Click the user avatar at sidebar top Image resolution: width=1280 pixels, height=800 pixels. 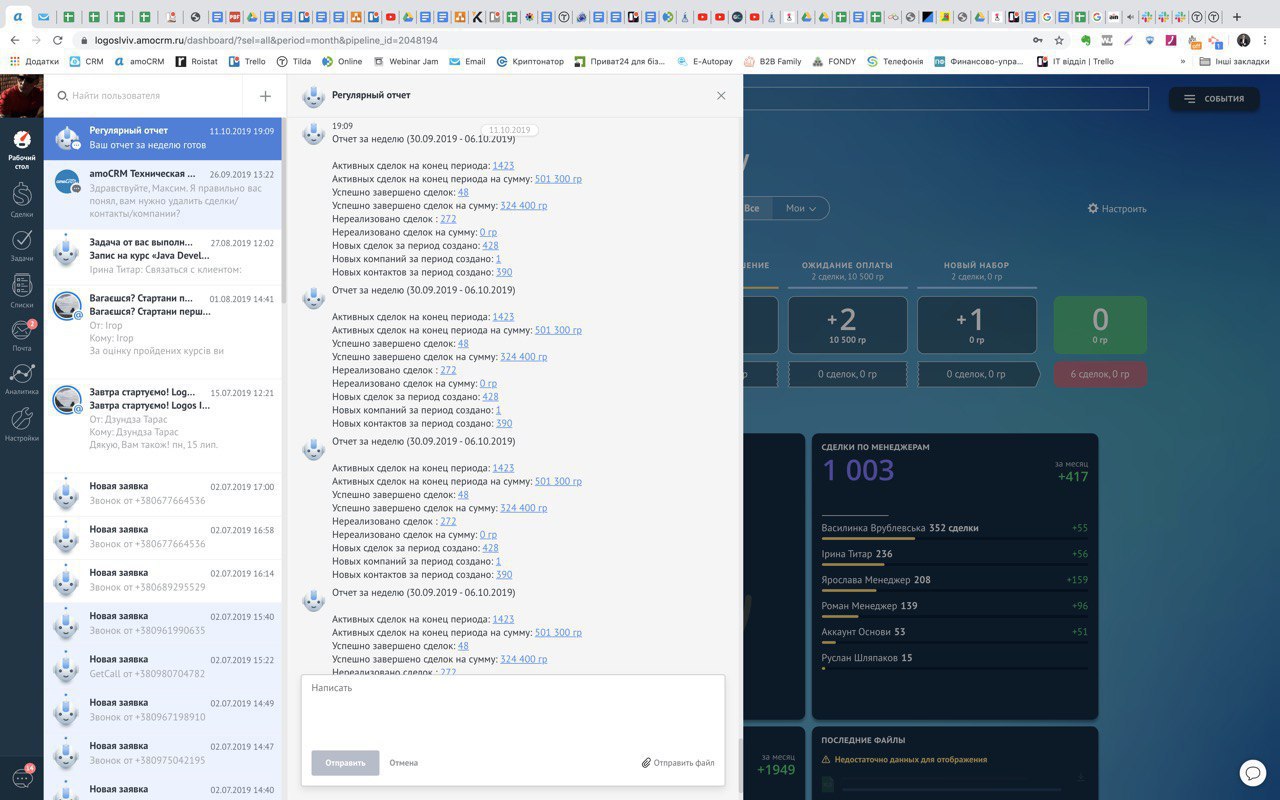pyautogui.click(x=21, y=96)
